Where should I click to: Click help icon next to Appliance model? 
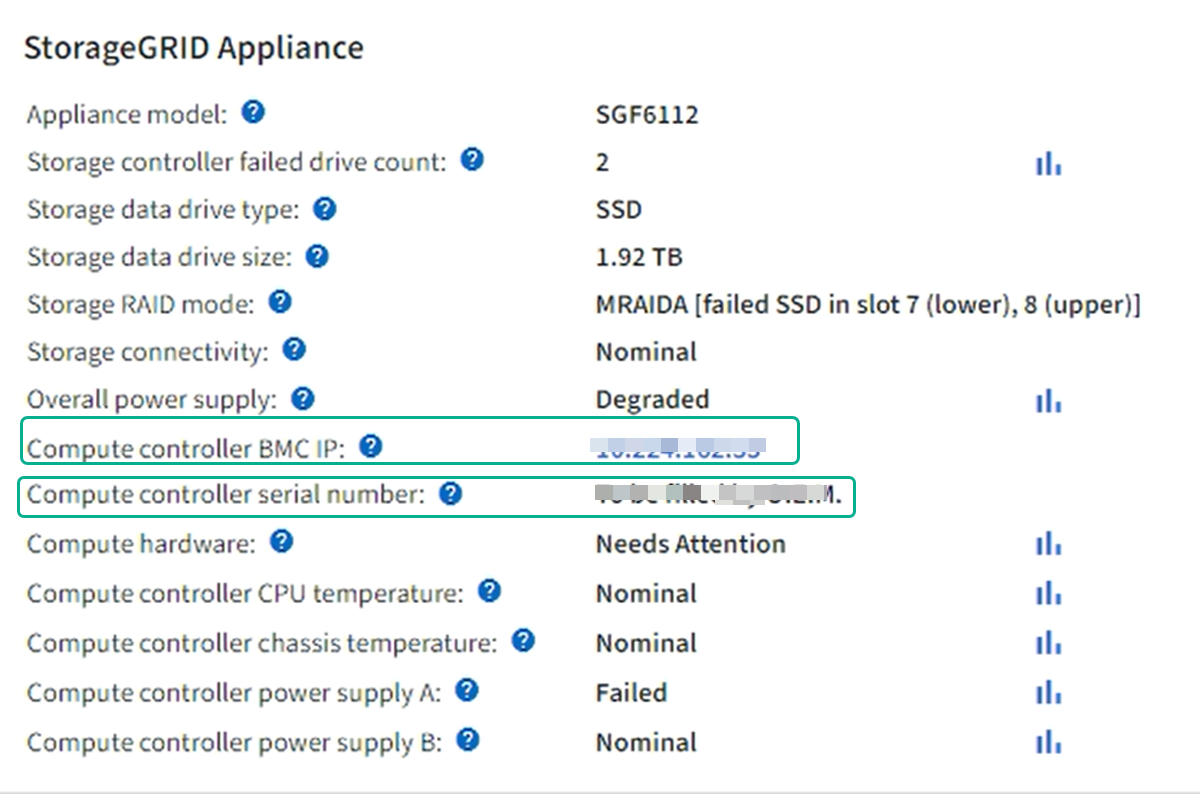[x=254, y=112]
